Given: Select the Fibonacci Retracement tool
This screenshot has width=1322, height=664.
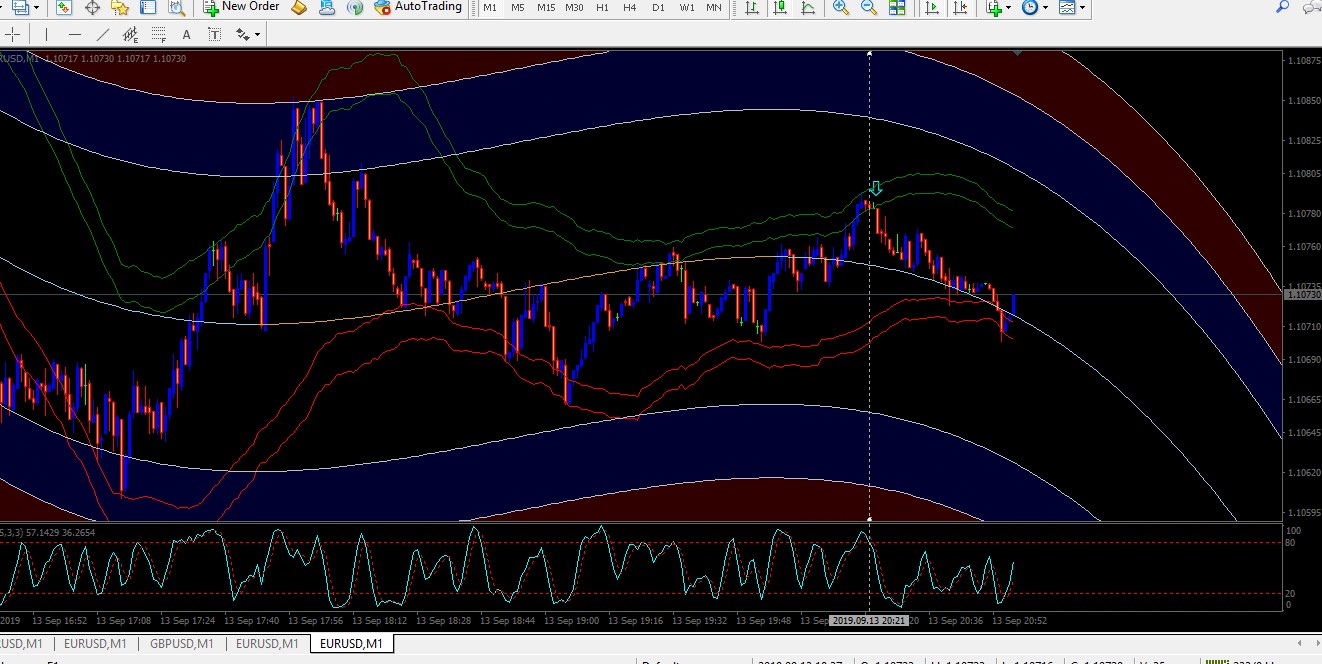Looking at the screenshot, I should [158, 34].
